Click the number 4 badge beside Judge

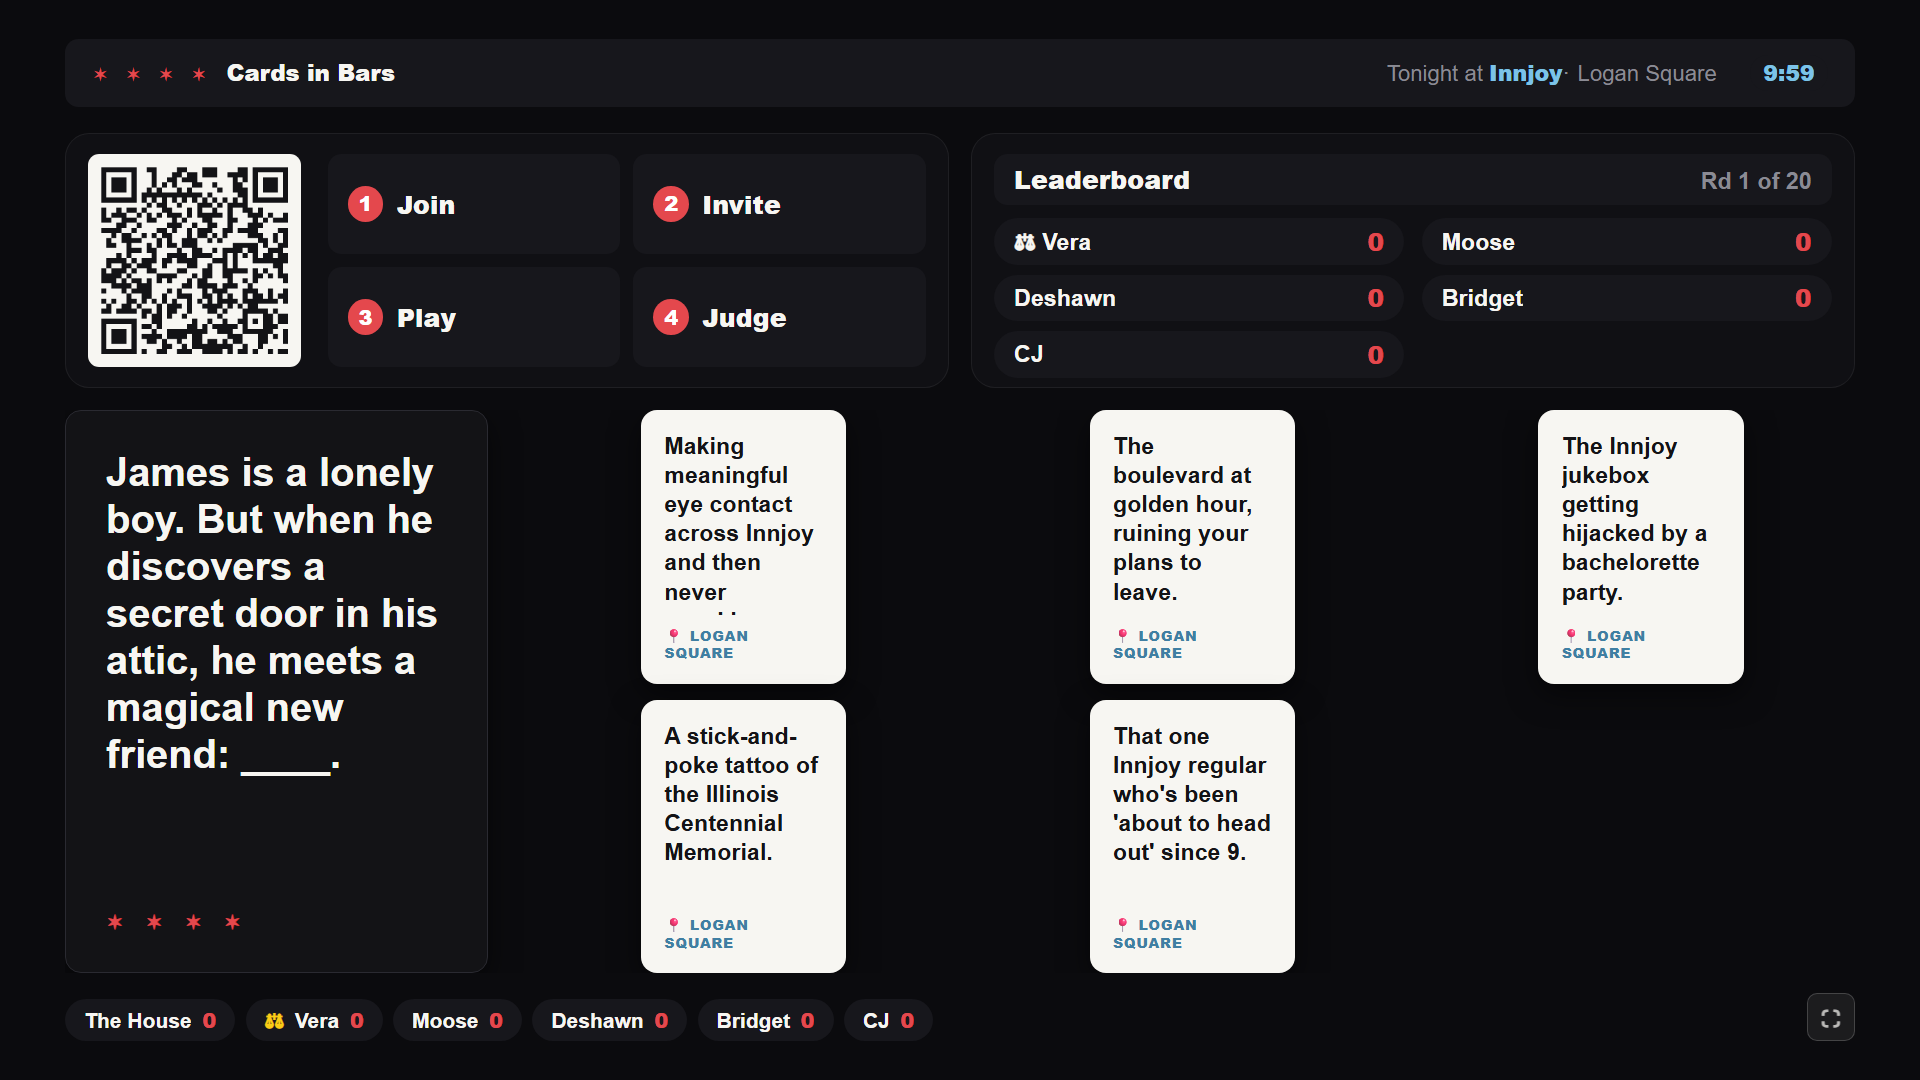pos(671,318)
